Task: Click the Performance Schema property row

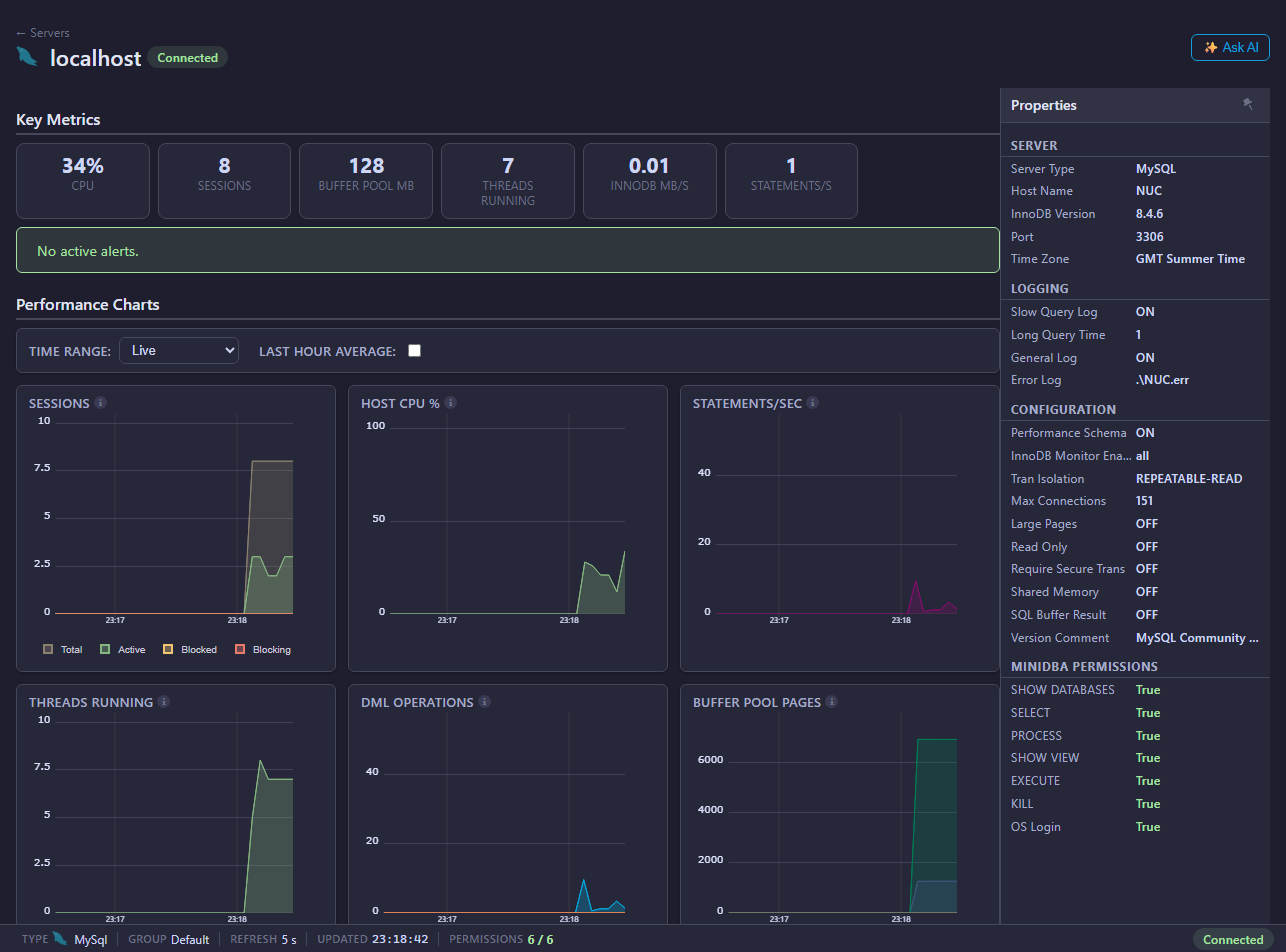Action: tap(1135, 433)
